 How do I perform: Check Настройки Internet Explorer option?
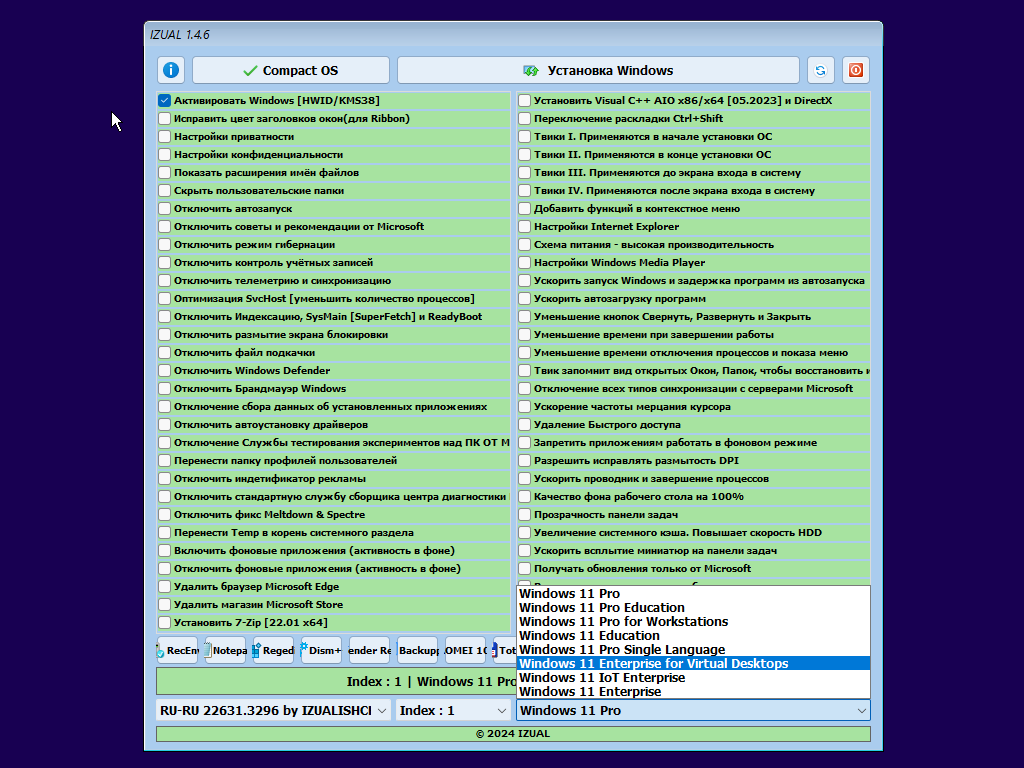tap(524, 227)
